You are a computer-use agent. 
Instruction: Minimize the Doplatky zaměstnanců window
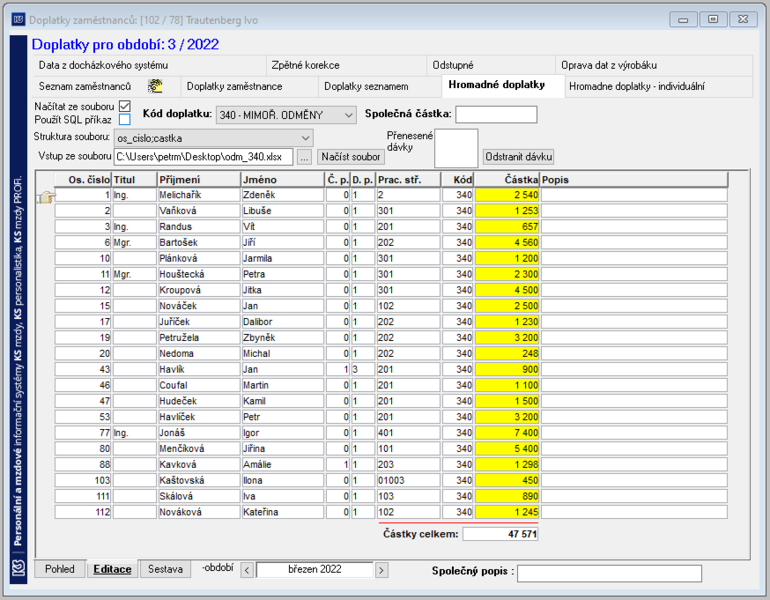683,20
